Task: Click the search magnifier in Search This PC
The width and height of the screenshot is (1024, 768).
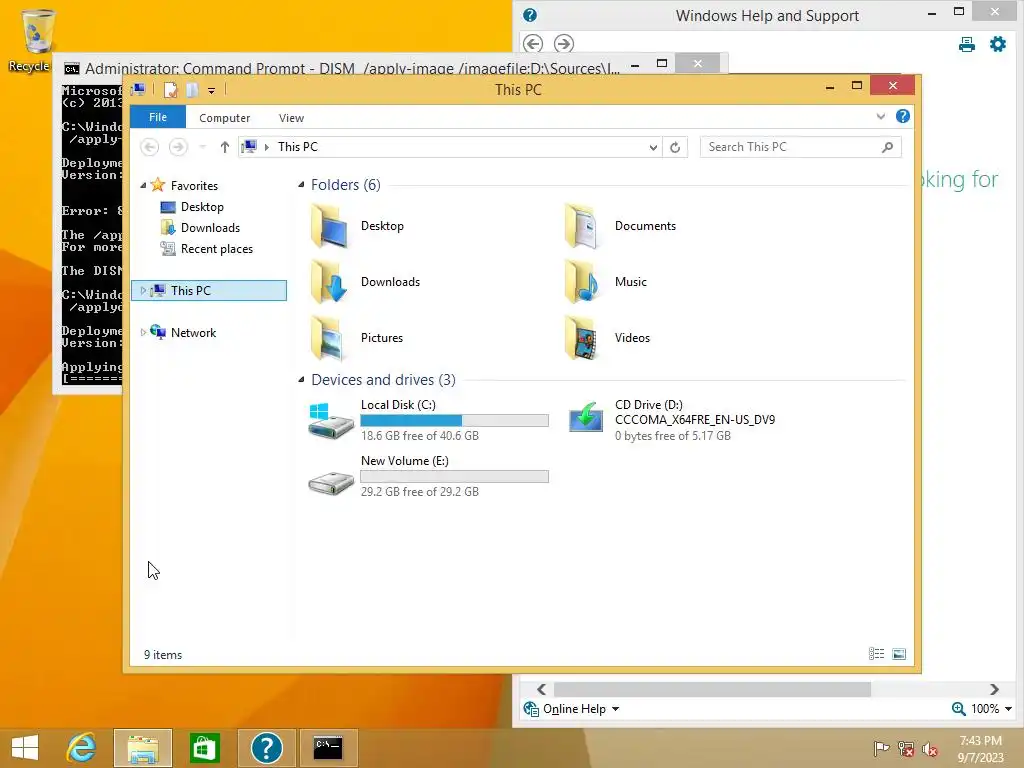Action: (x=887, y=147)
